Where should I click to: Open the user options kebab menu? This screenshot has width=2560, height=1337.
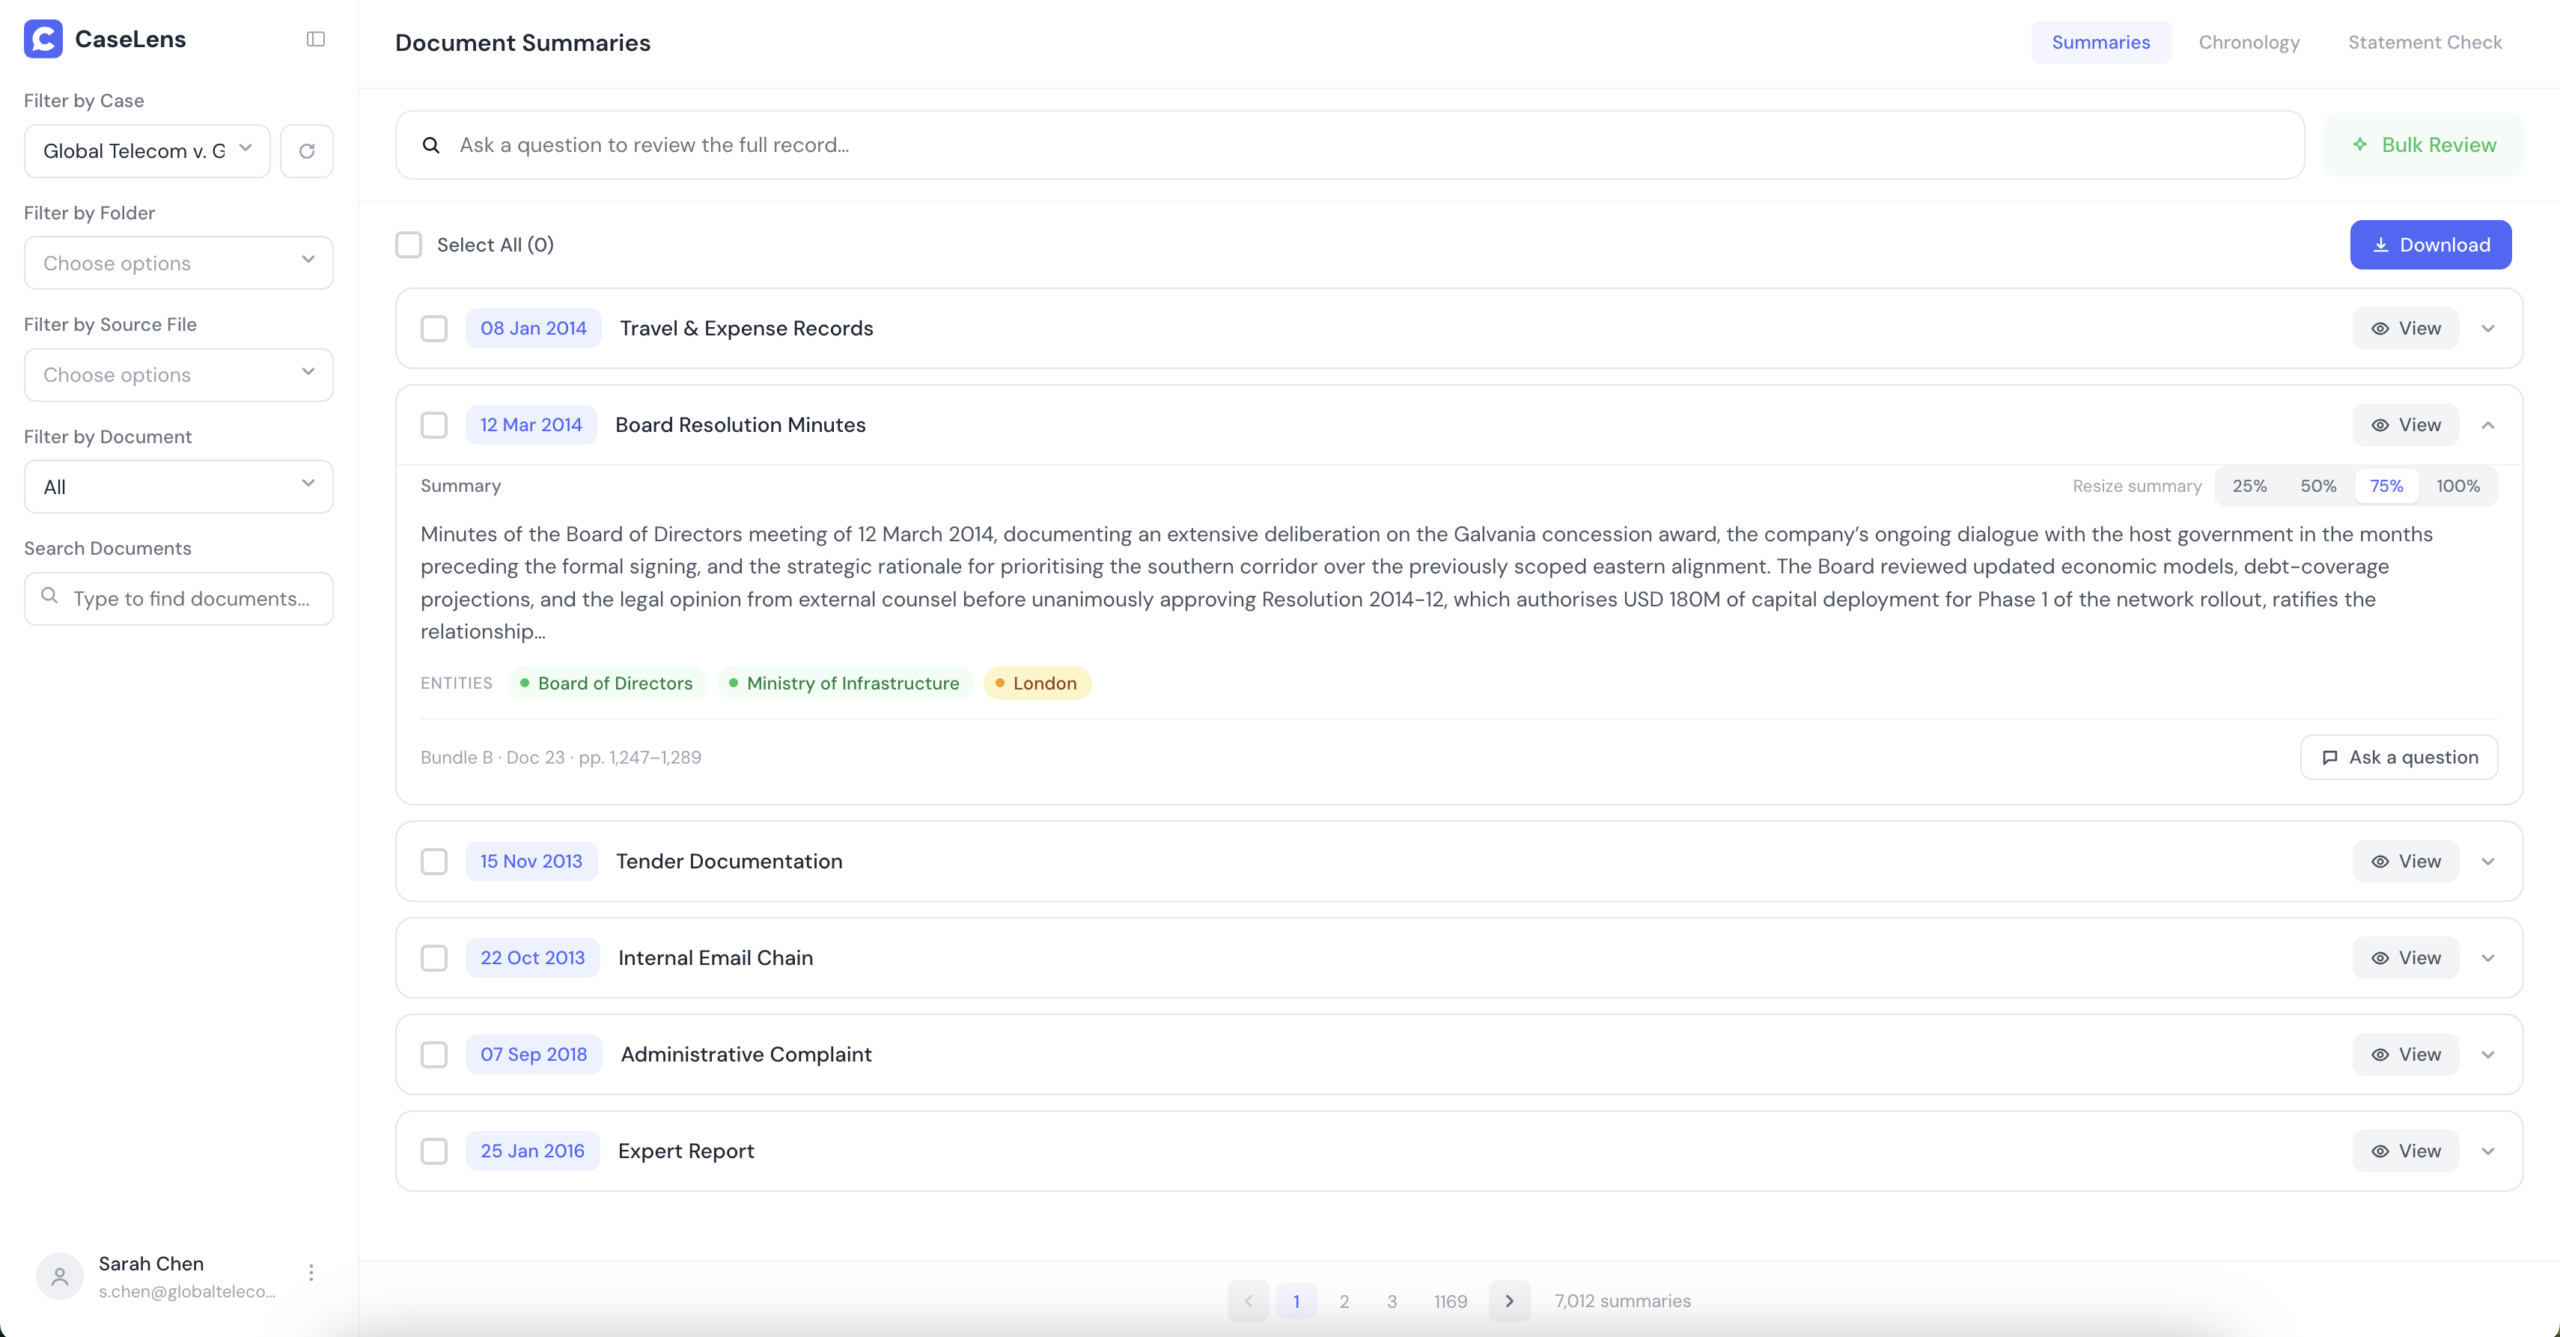[x=311, y=1272]
